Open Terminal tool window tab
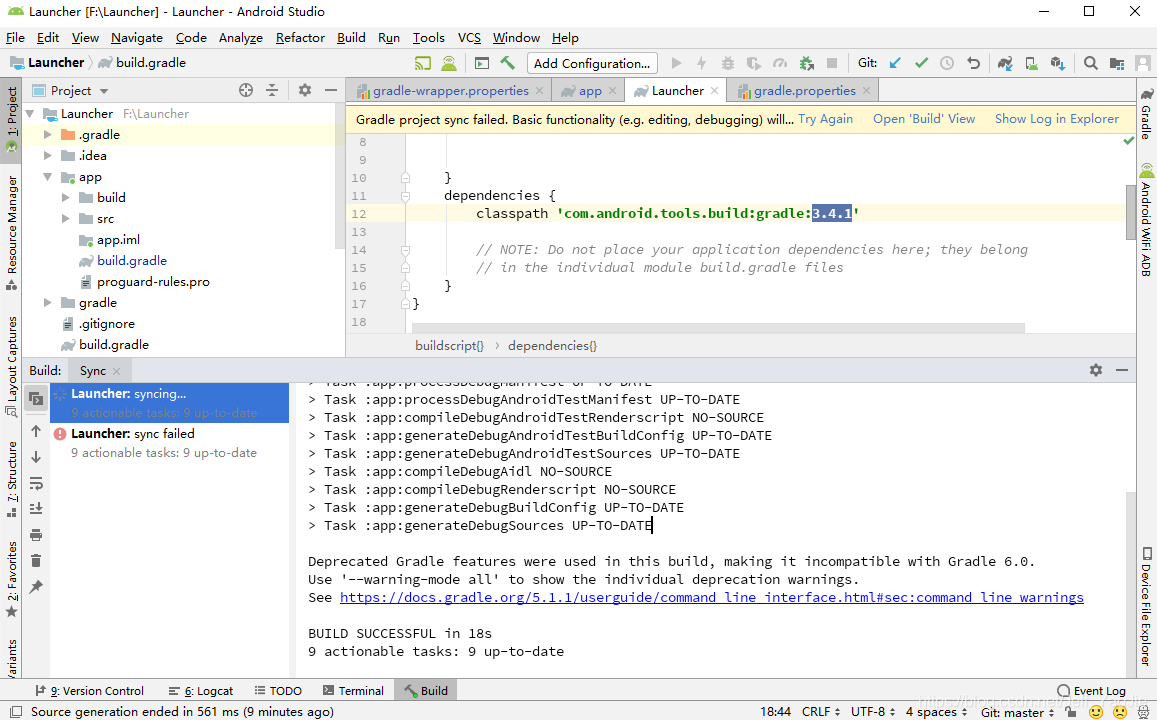Image resolution: width=1157 pixels, height=720 pixels. pos(353,690)
